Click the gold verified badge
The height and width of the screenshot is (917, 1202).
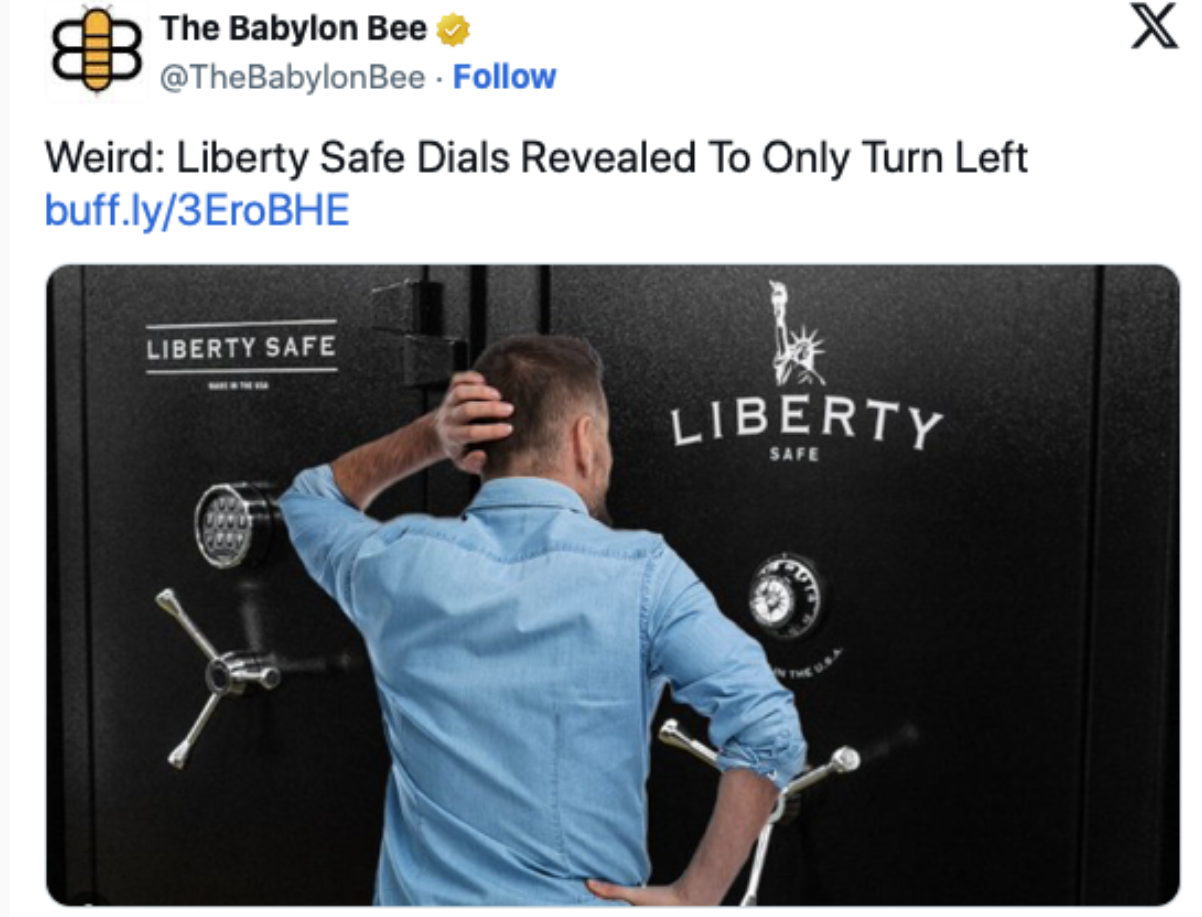click(x=454, y=31)
